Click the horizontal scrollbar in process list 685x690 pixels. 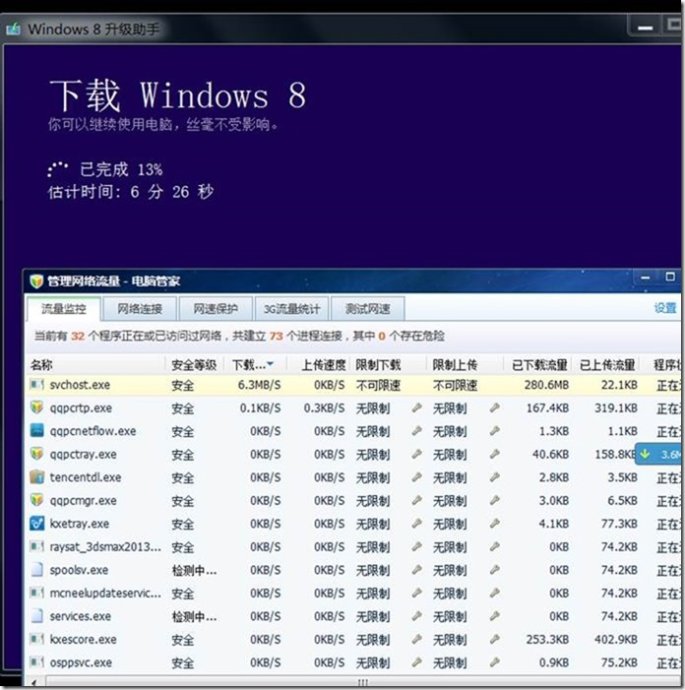tap(362, 682)
